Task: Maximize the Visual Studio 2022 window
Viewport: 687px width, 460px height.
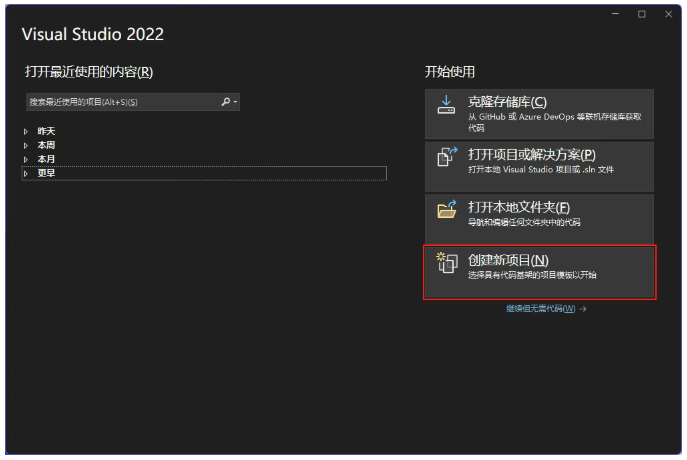Action: pos(642,14)
